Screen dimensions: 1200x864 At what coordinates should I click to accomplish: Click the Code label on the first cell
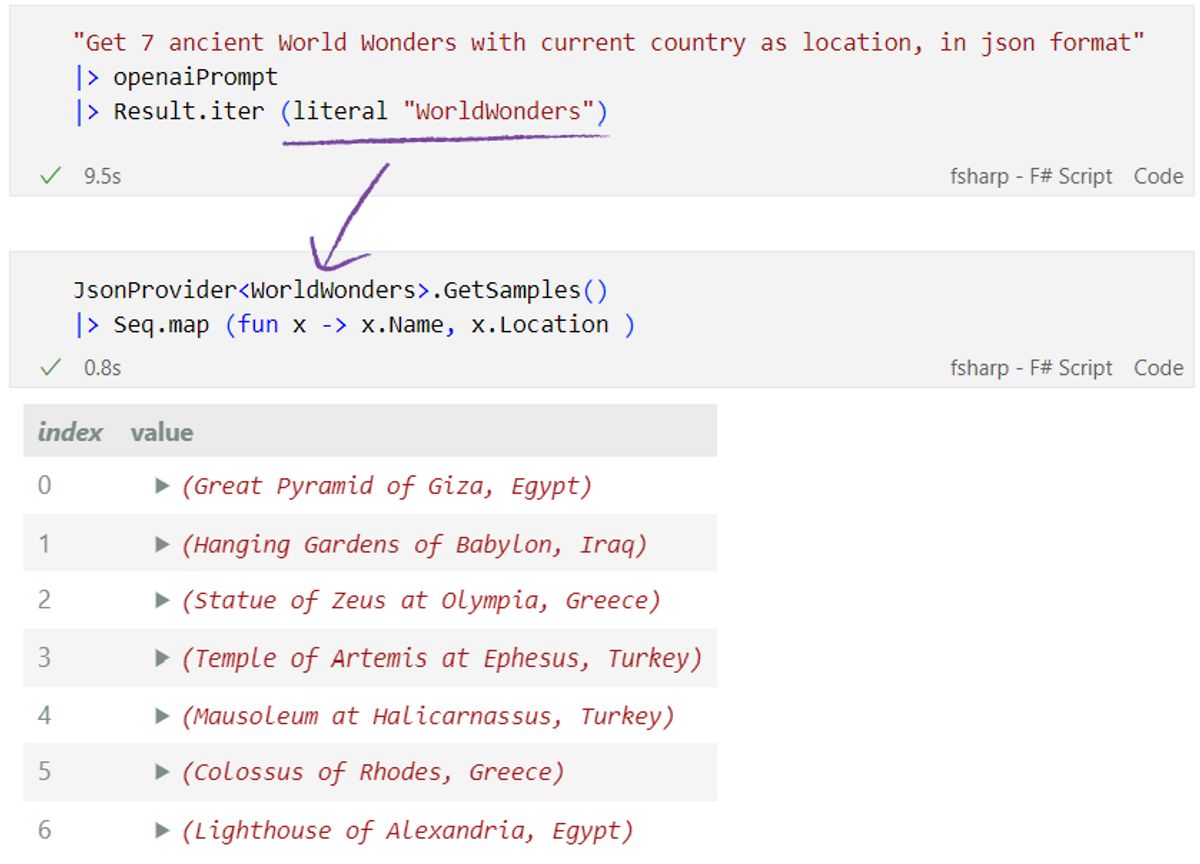click(1157, 176)
